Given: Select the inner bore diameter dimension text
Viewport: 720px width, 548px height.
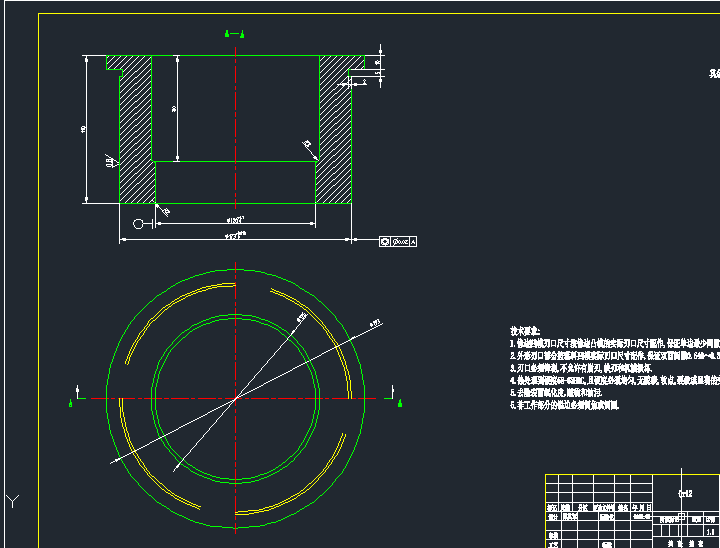Looking at the screenshot, I should [x=236, y=220].
